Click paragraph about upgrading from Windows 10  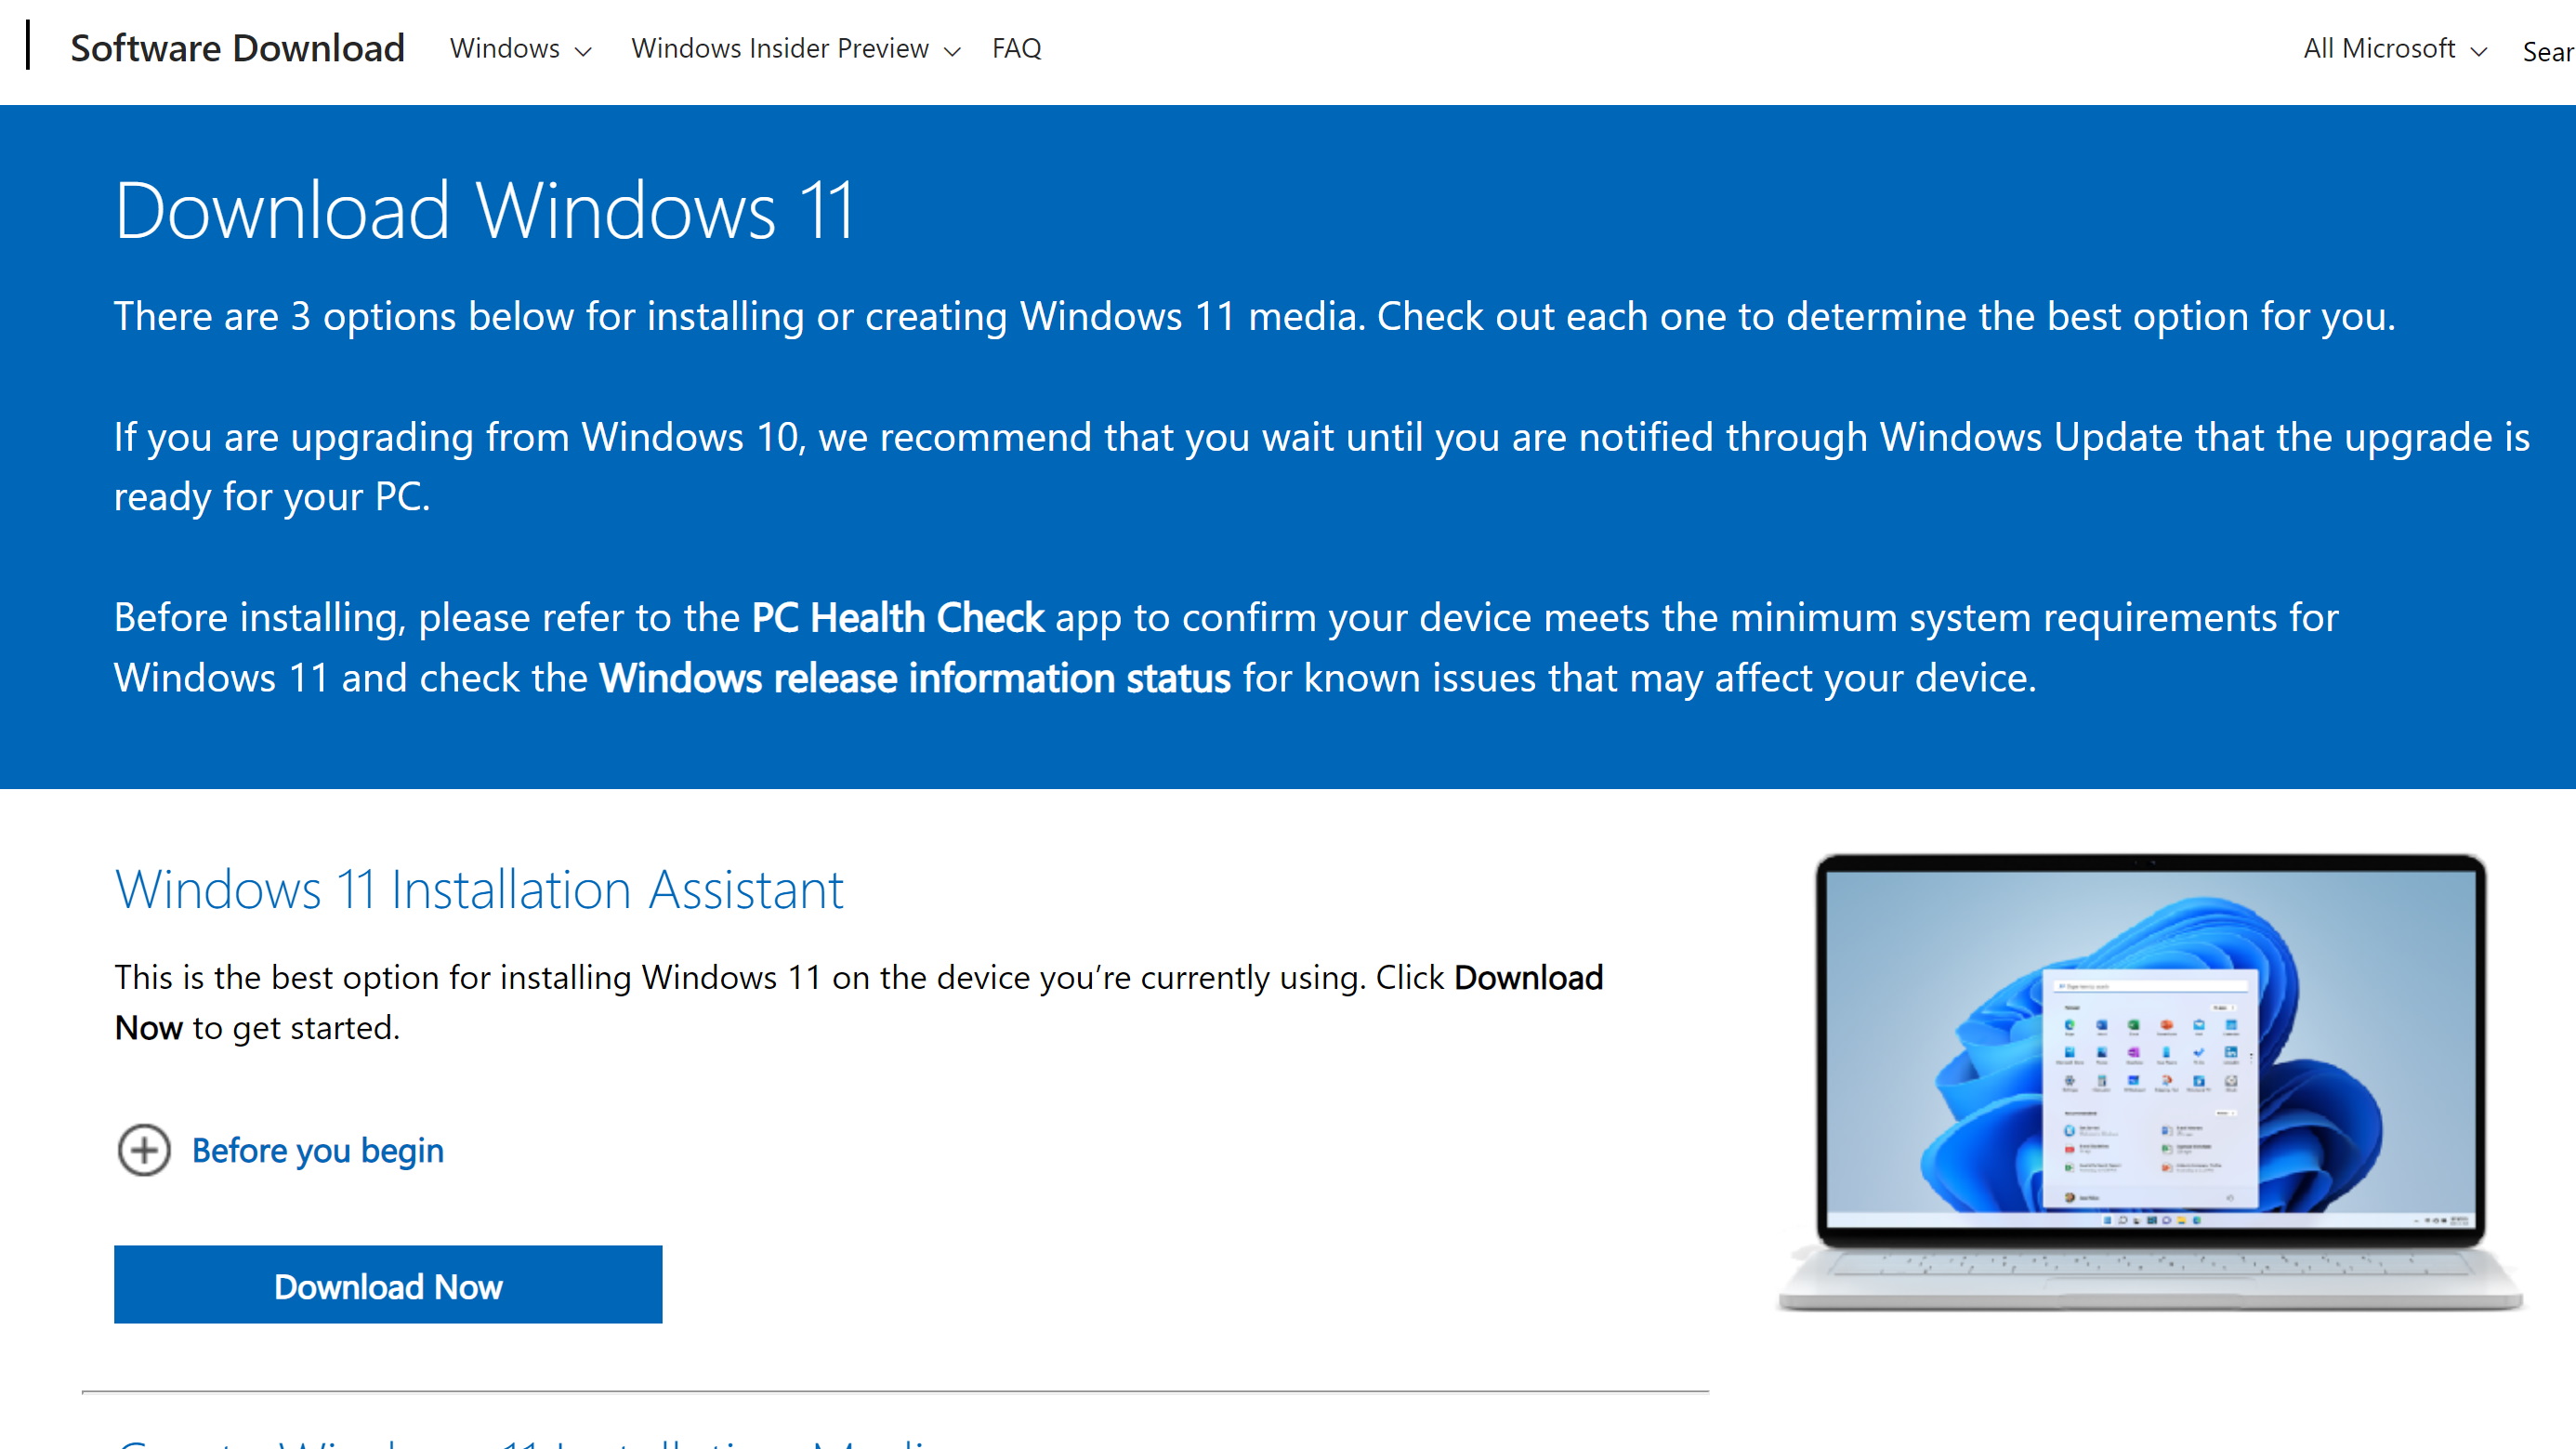click(x=1321, y=467)
